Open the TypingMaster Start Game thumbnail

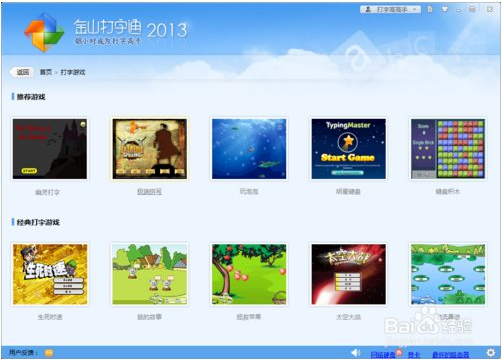[x=348, y=149]
